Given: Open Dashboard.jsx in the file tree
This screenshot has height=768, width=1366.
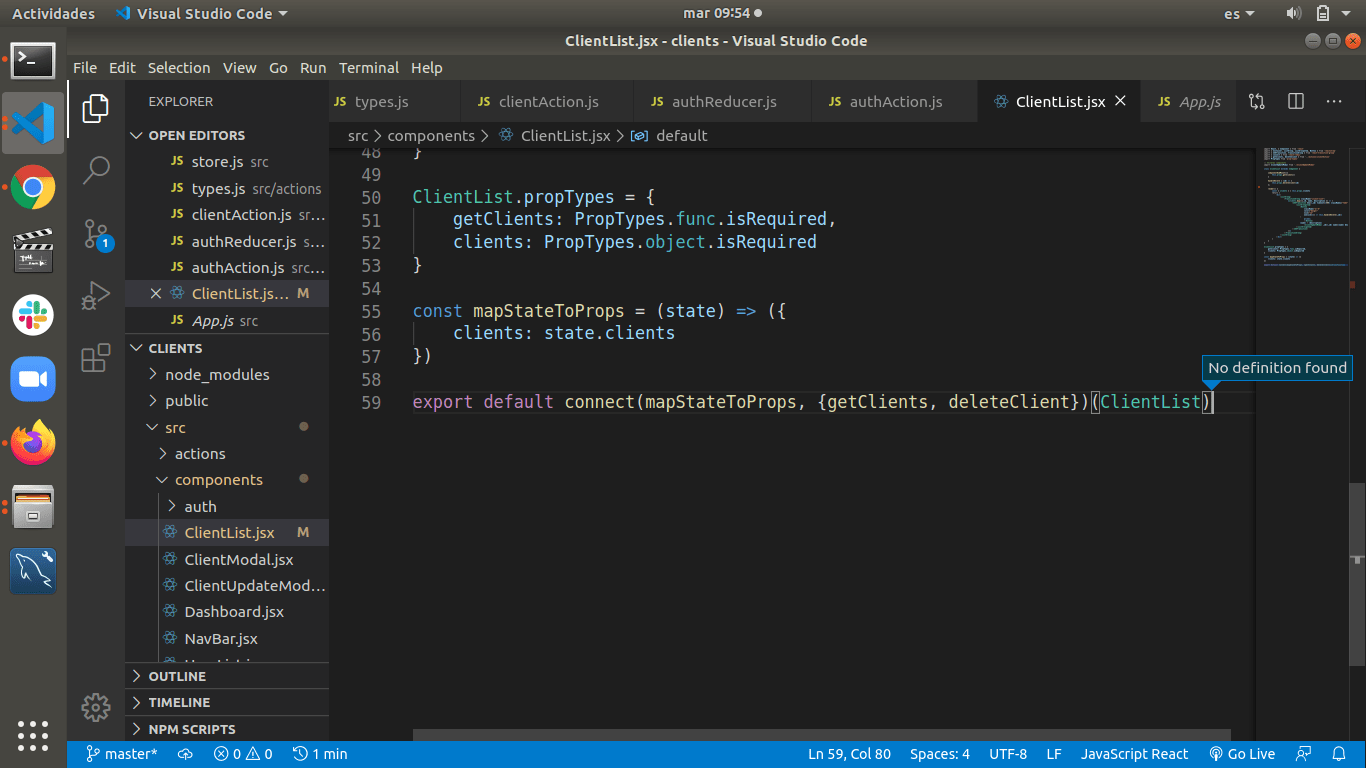Looking at the screenshot, I should 234,612.
